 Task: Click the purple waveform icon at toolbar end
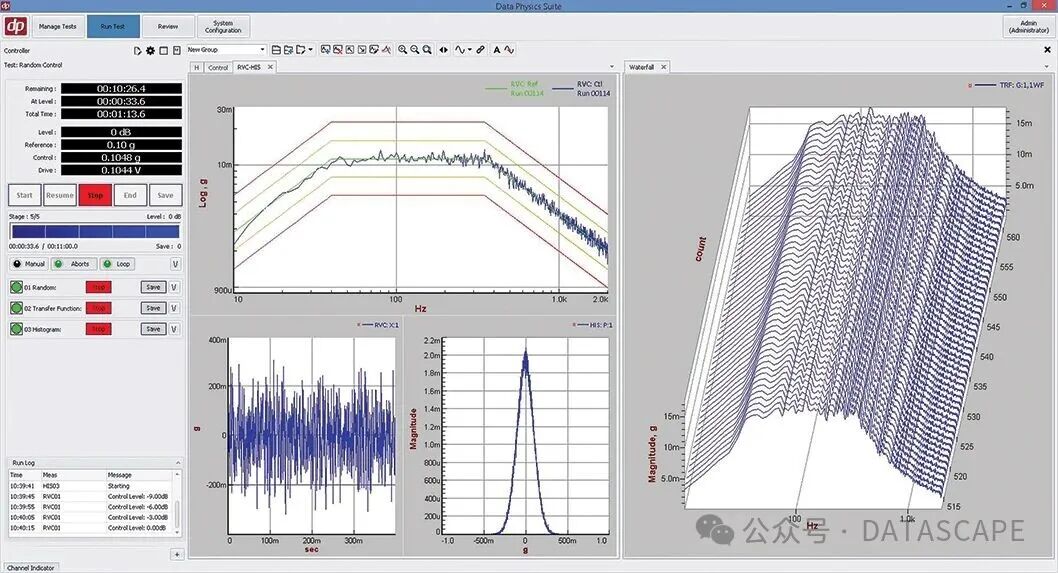pos(509,50)
